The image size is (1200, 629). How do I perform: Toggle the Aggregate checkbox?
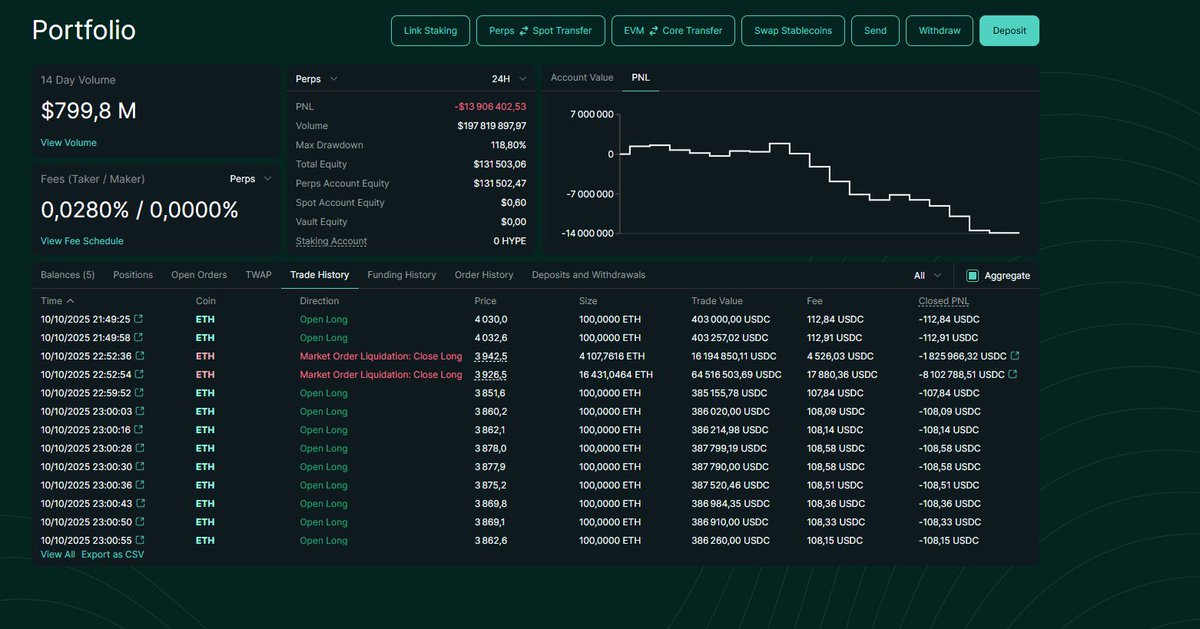(x=972, y=276)
